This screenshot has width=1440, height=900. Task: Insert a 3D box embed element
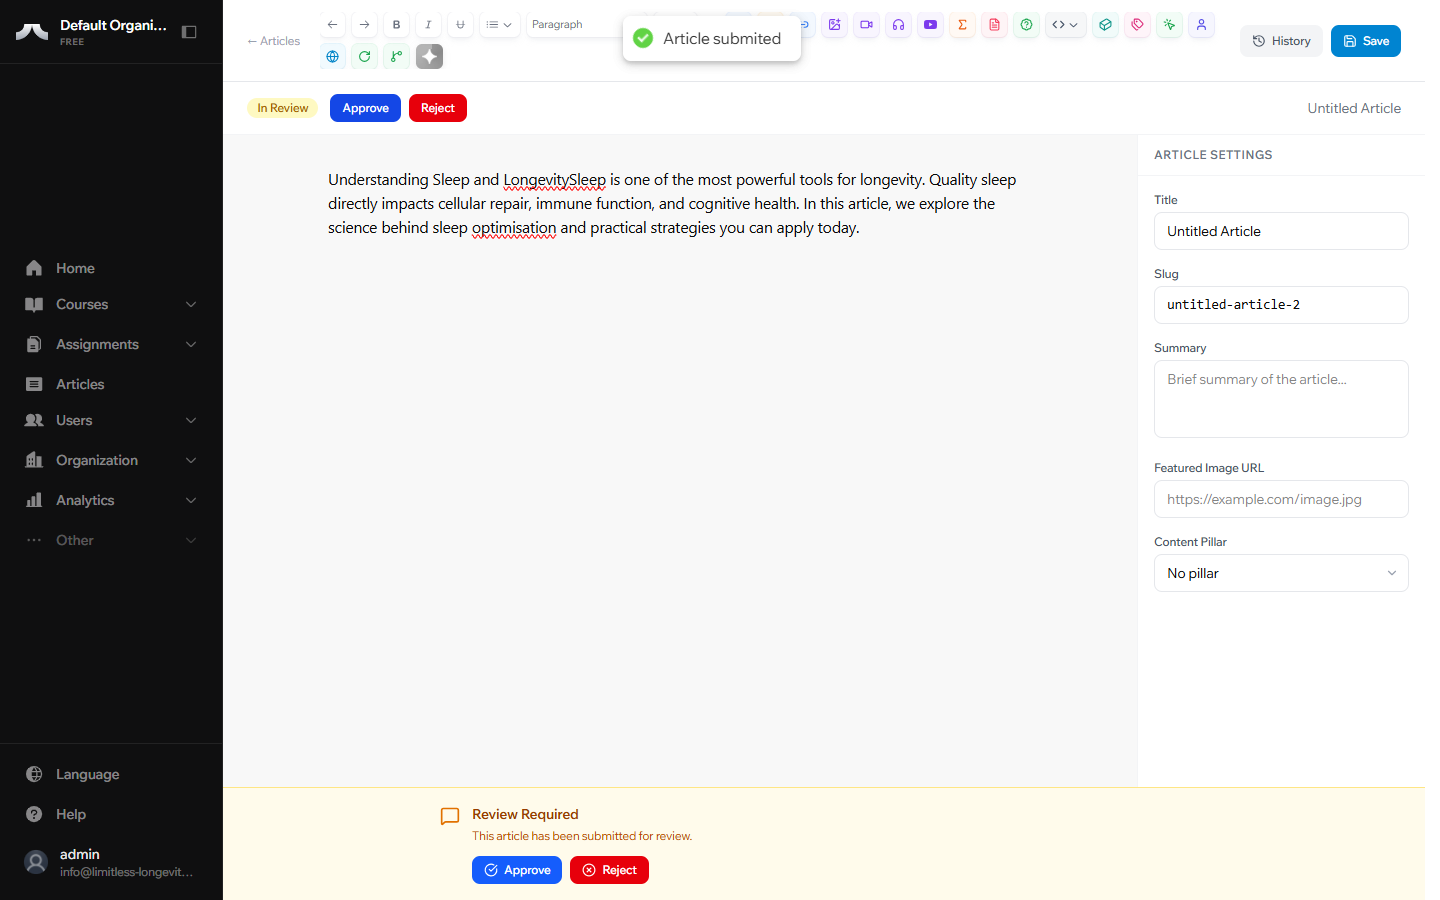1105,24
